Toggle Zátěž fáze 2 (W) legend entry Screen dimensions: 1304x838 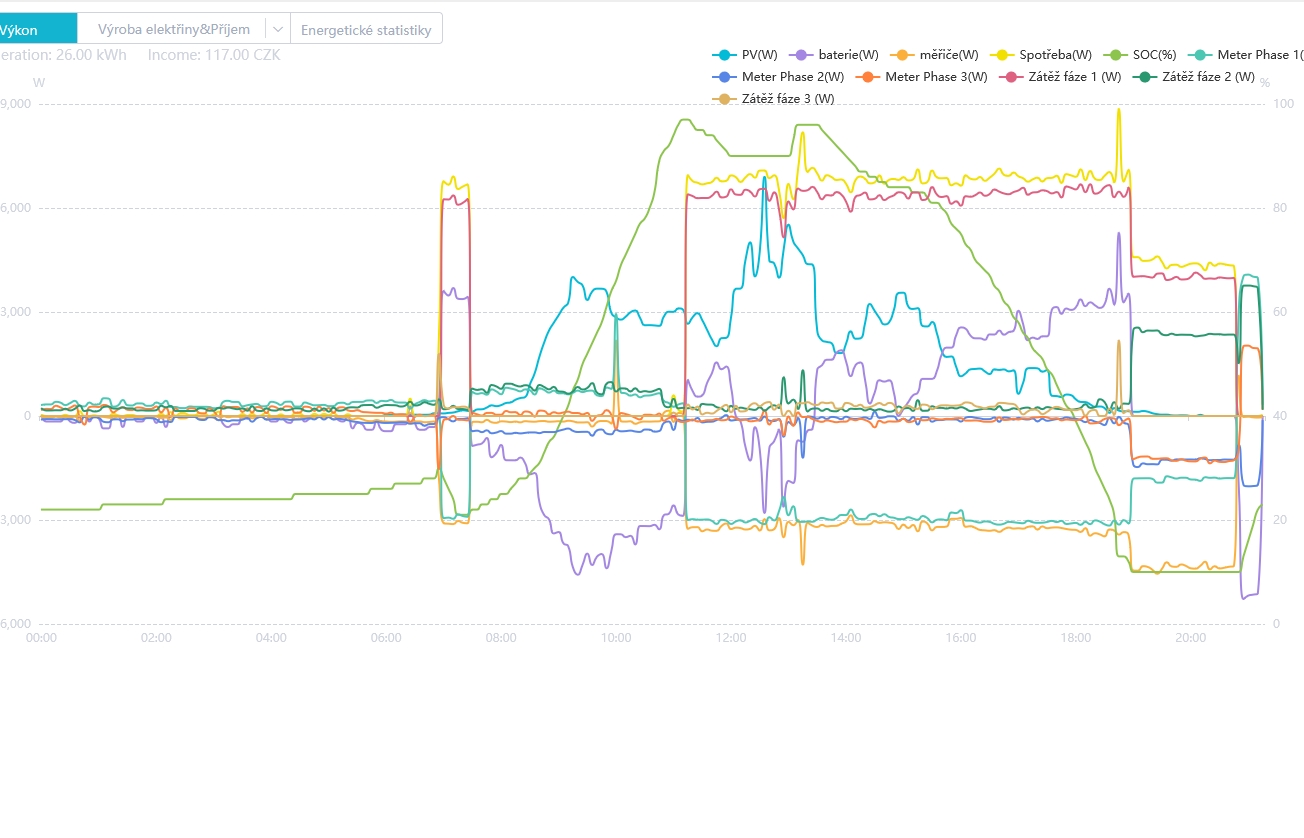coord(1194,77)
